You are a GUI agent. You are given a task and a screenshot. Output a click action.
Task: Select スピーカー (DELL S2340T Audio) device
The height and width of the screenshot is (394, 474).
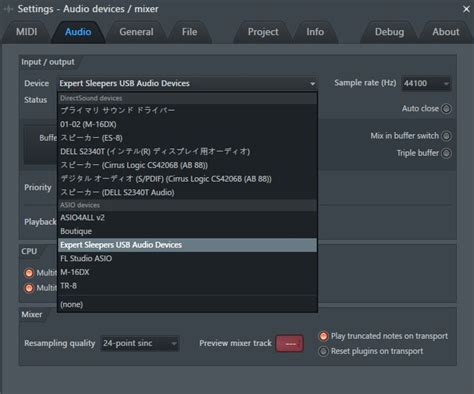[x=187, y=193]
